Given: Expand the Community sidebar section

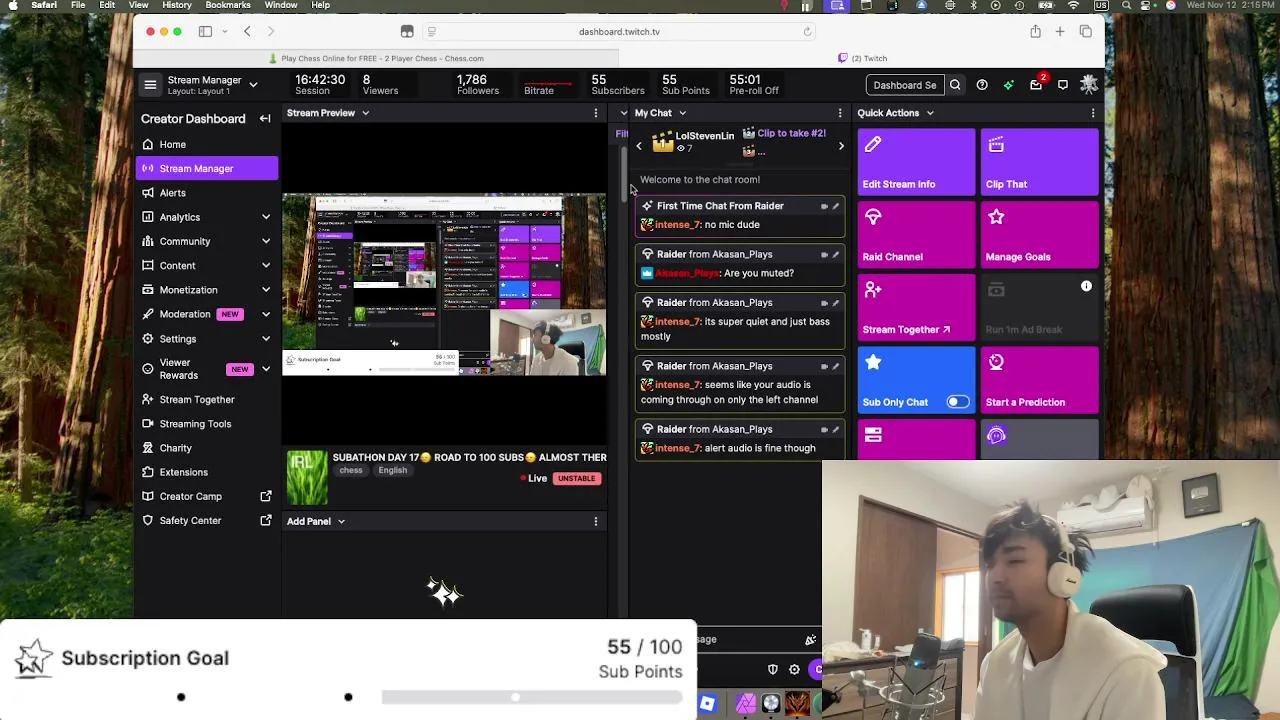Looking at the screenshot, I should (x=266, y=241).
